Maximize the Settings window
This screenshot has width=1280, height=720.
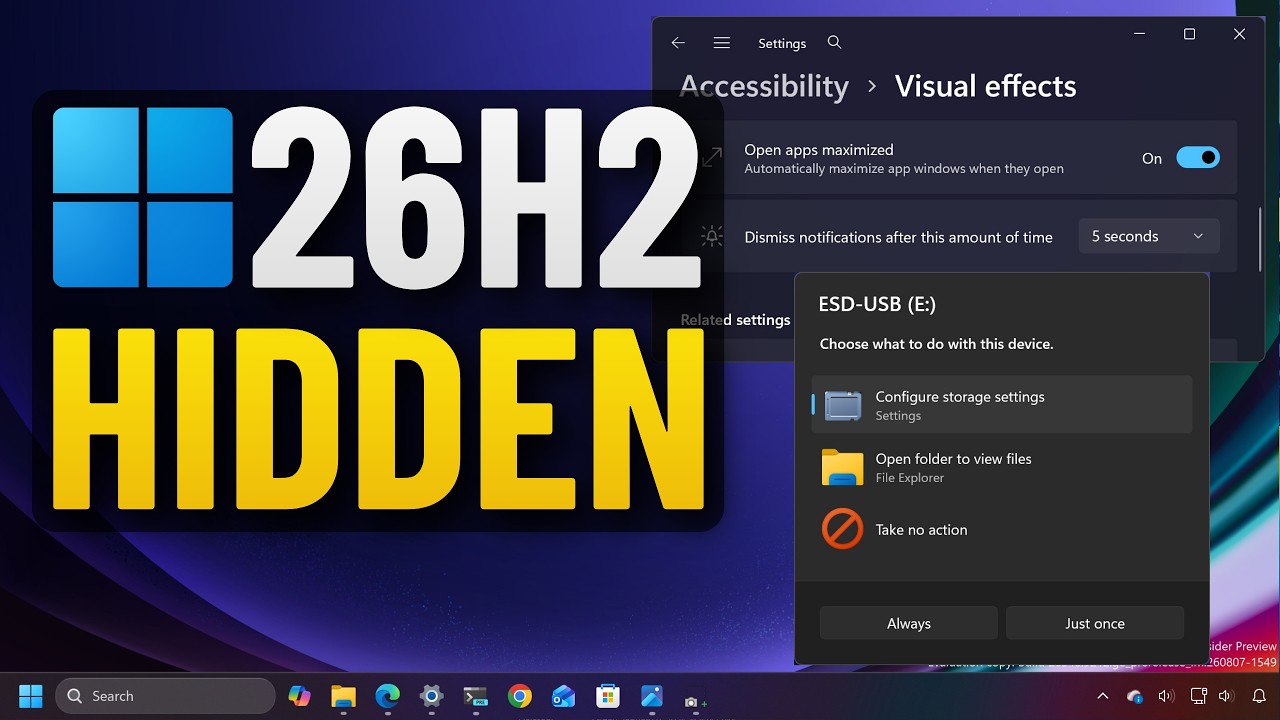click(1189, 34)
